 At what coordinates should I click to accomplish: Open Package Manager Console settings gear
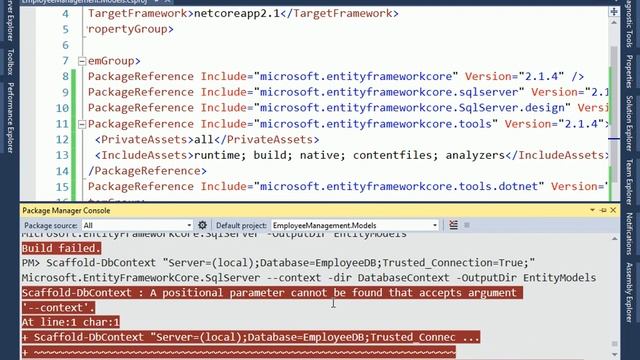click(x=202, y=225)
